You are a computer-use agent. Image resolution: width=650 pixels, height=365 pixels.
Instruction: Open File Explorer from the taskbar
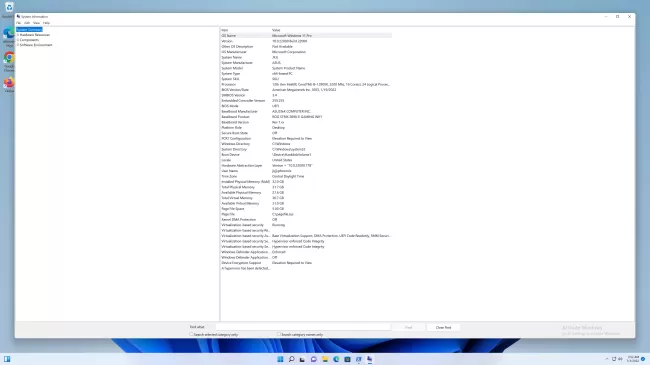[x=325, y=359]
